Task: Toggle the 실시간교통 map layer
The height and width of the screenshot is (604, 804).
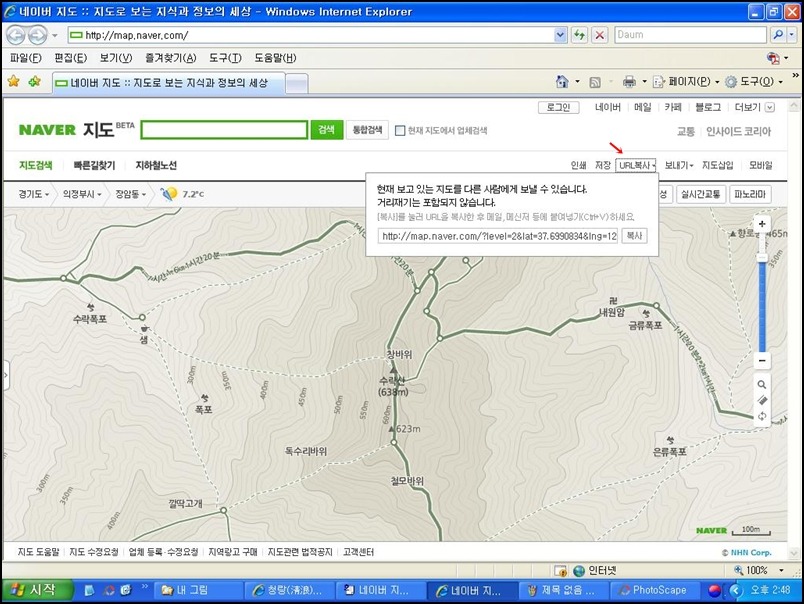Action: coord(700,194)
